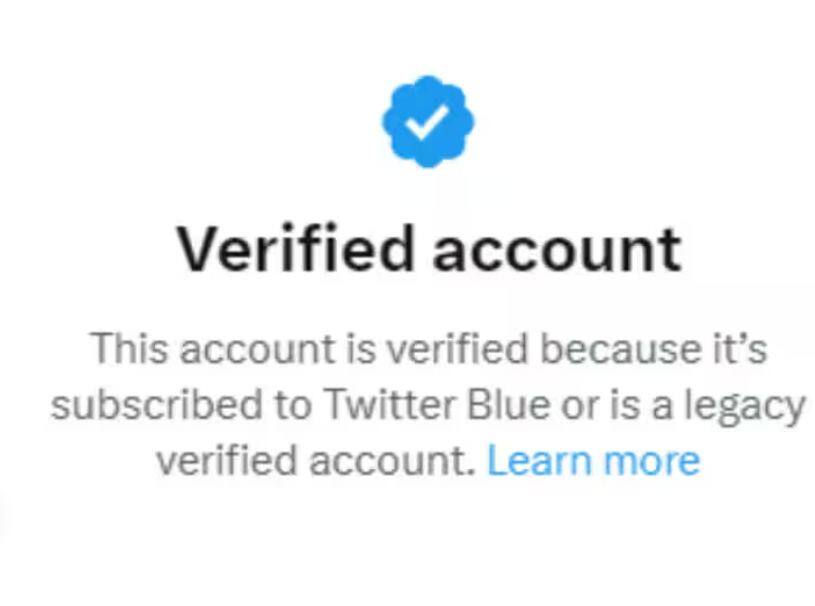This screenshot has width=815, height=606.
Task: Click "or is a" in the second line
Action: (x=616, y=405)
